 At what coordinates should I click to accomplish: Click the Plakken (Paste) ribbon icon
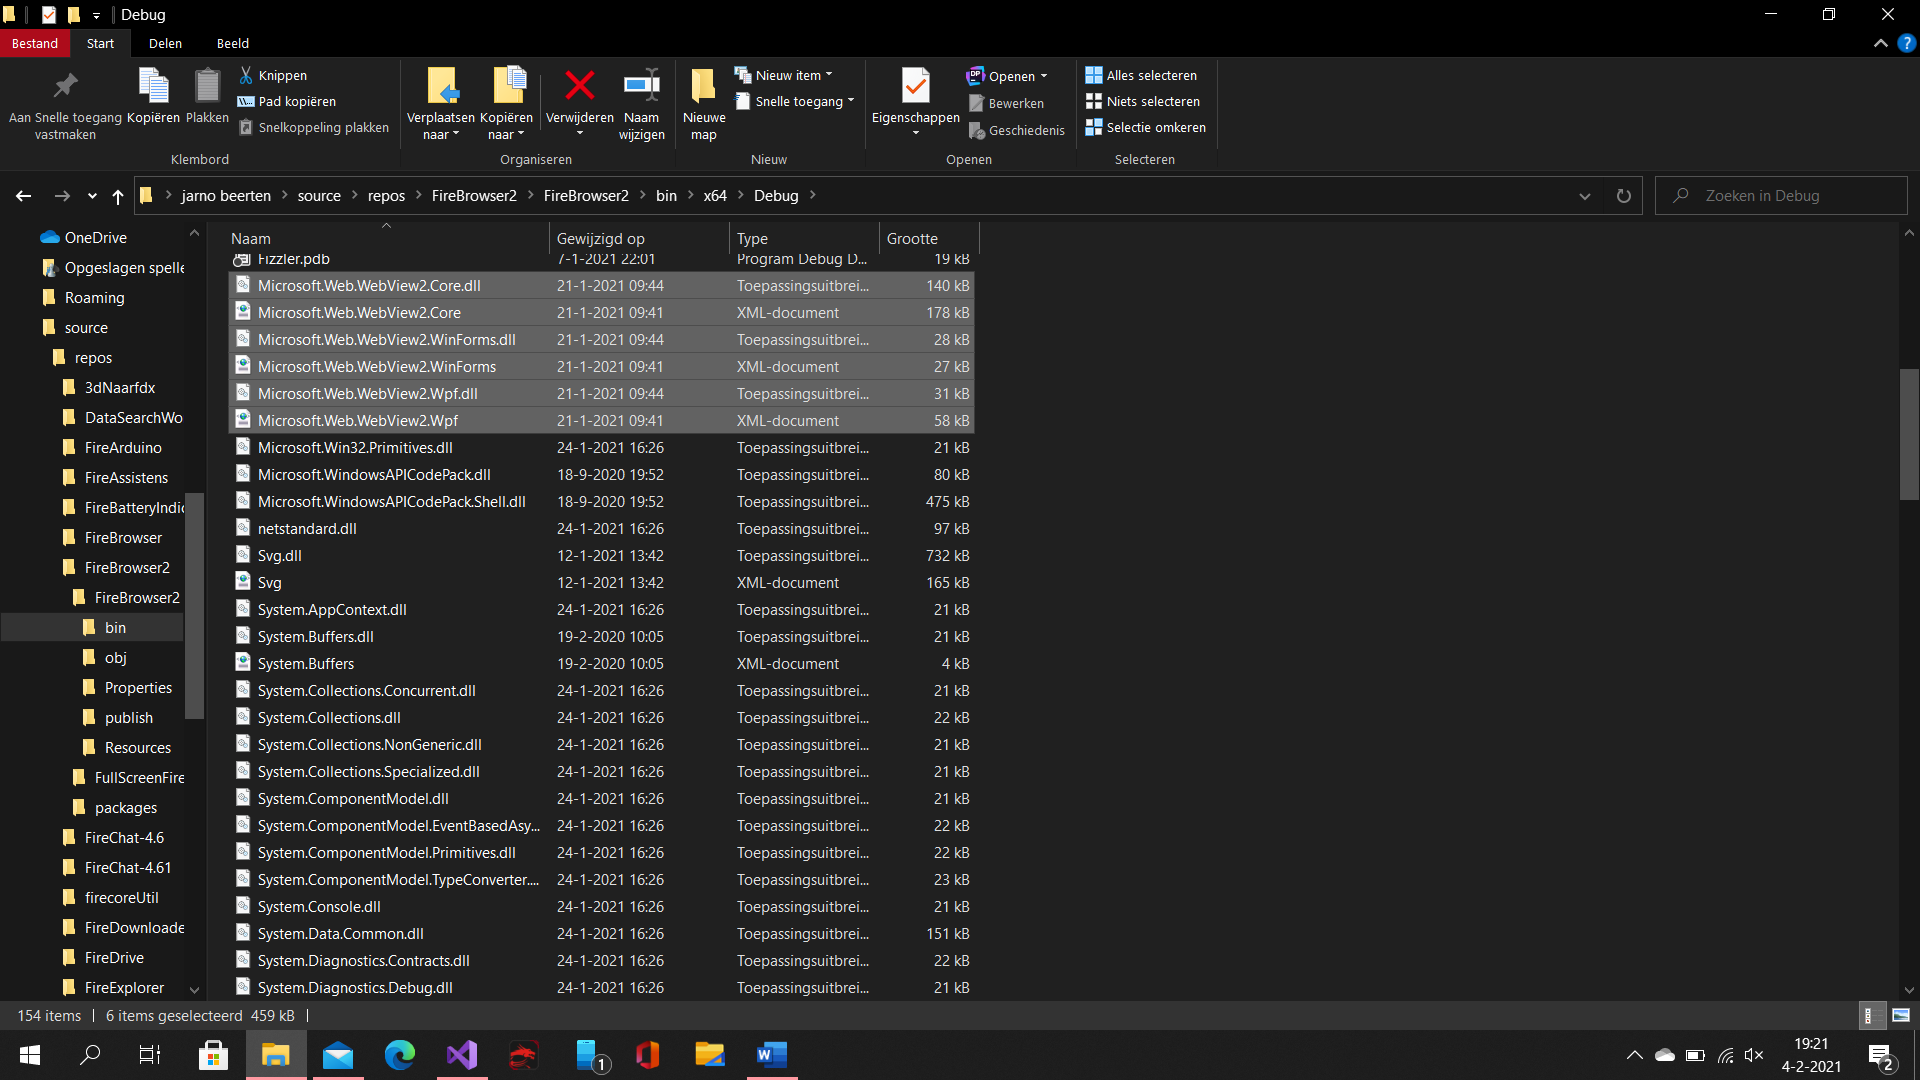click(207, 95)
